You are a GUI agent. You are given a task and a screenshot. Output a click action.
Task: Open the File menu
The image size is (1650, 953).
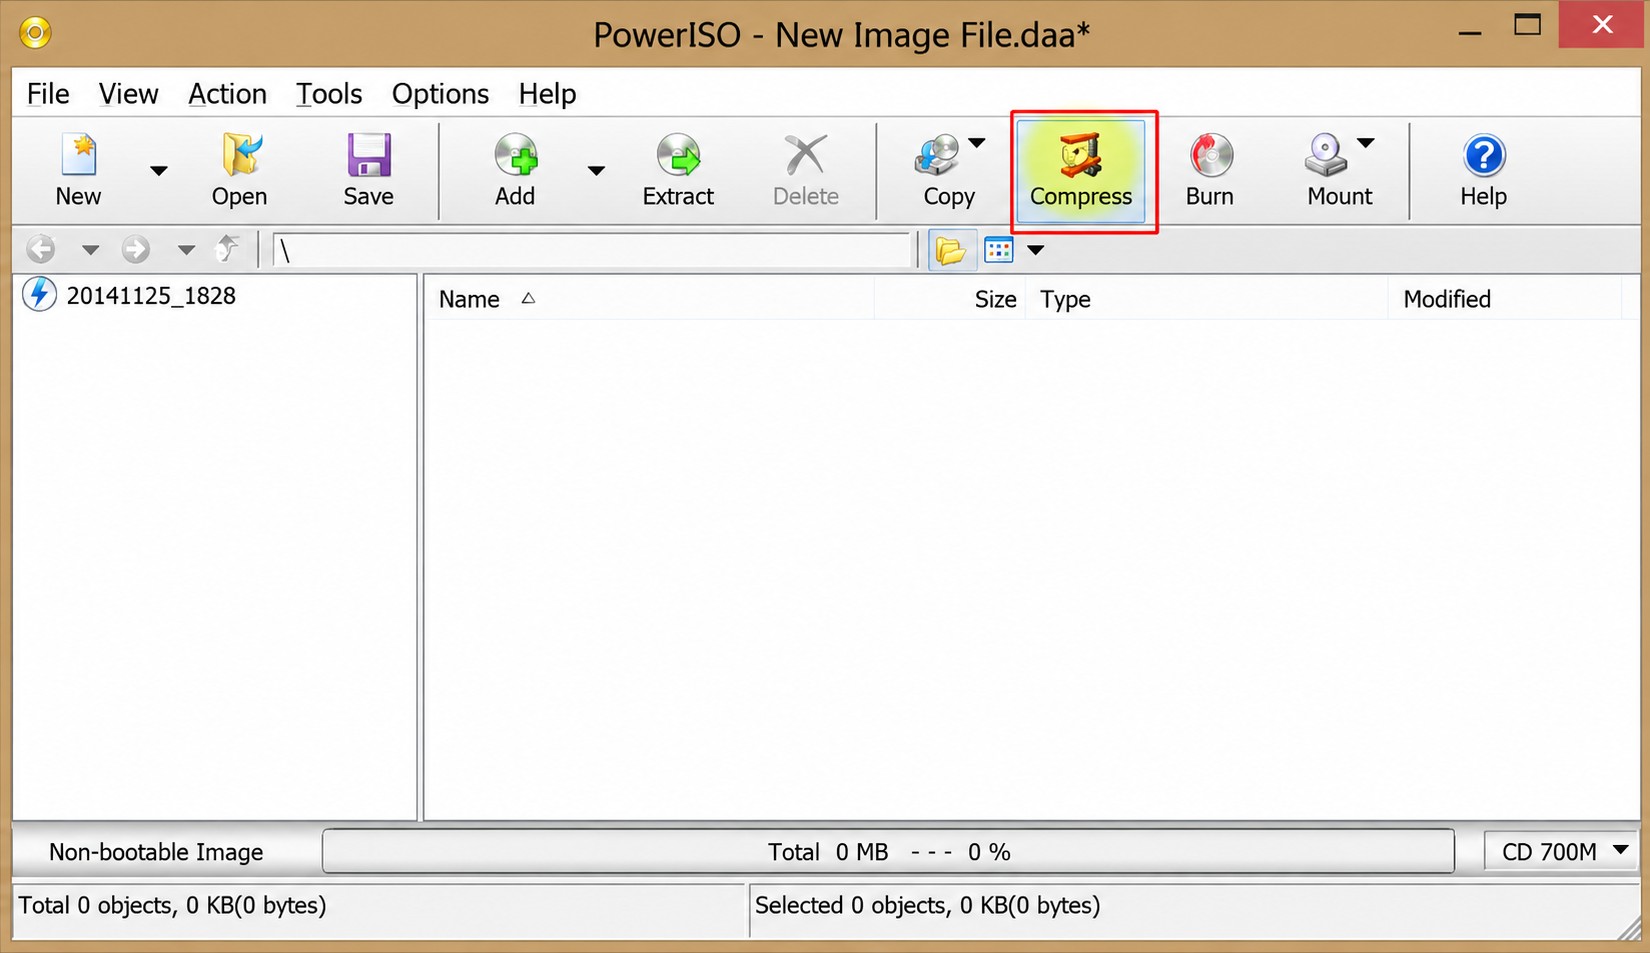click(x=48, y=94)
